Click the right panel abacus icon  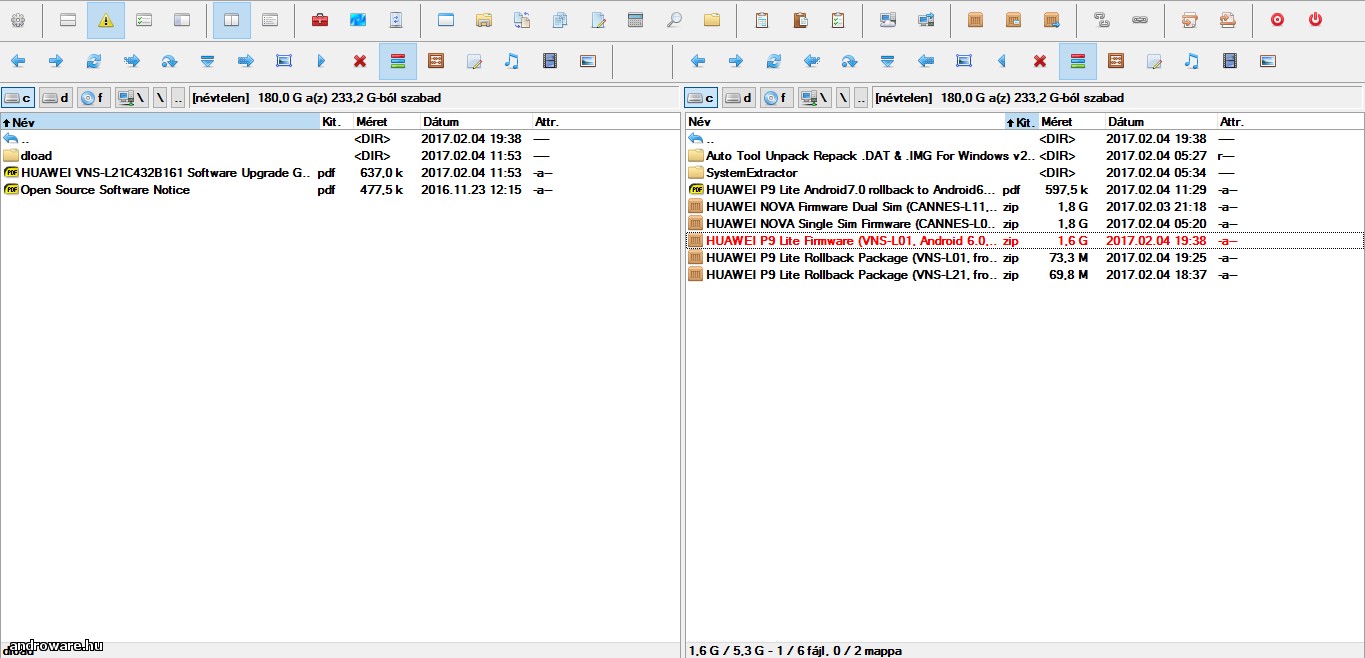1116,61
